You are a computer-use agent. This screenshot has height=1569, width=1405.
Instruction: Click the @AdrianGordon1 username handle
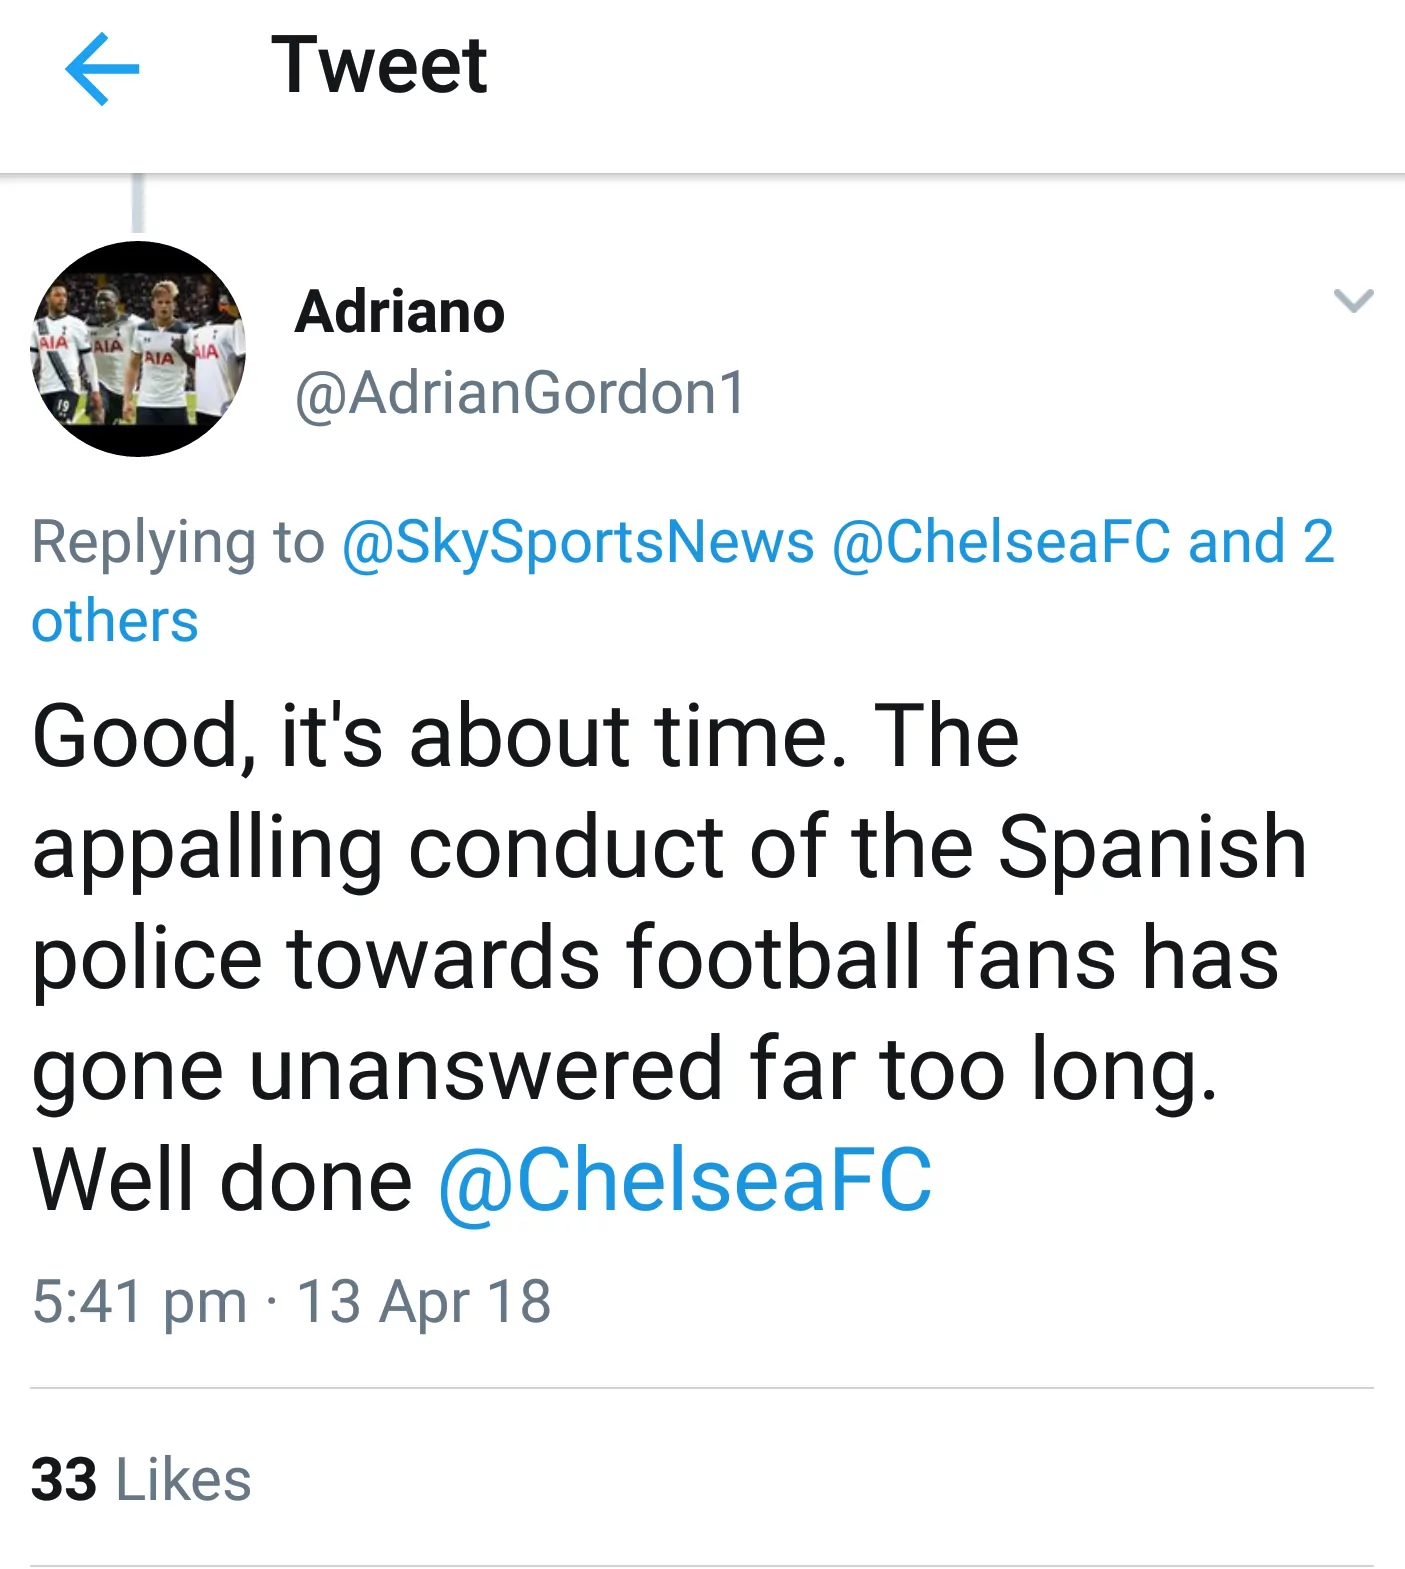click(516, 393)
